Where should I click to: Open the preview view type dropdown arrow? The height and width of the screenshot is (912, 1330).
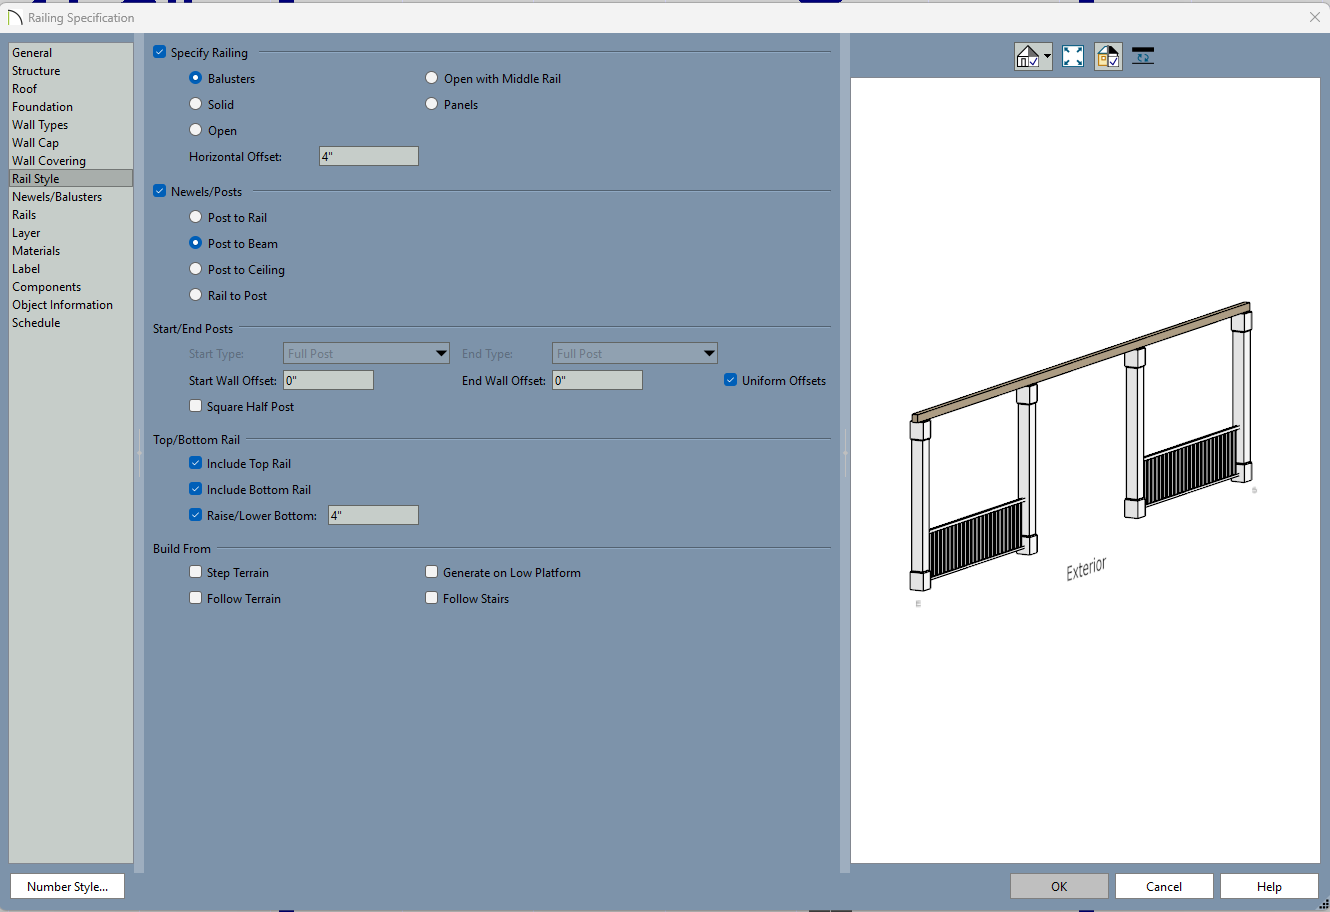point(1047,57)
